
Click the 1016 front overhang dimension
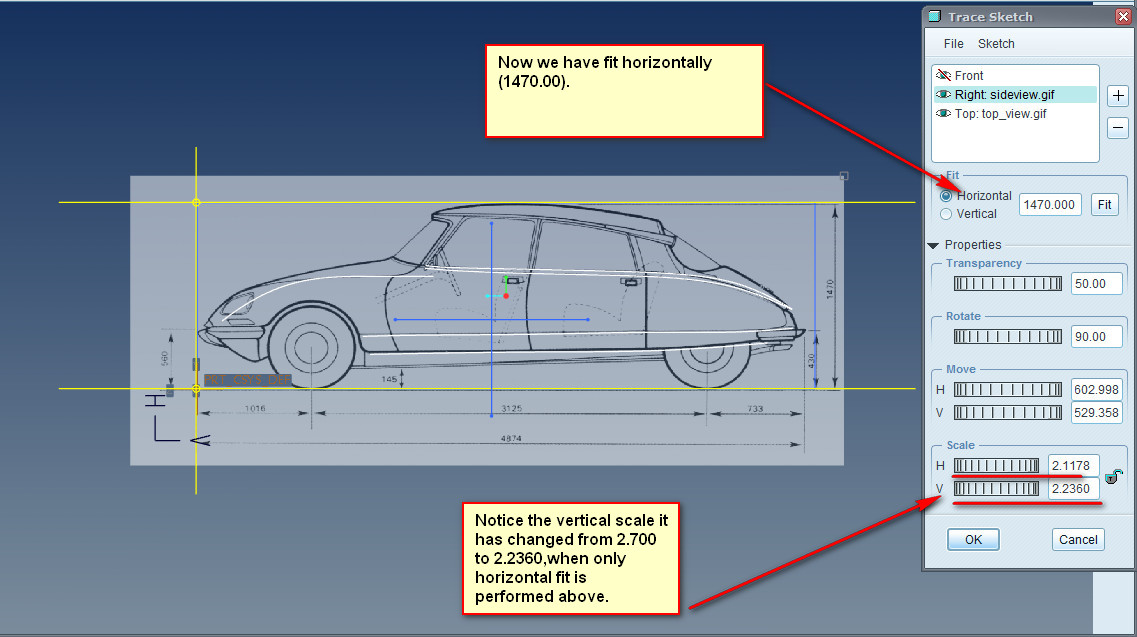coord(255,408)
